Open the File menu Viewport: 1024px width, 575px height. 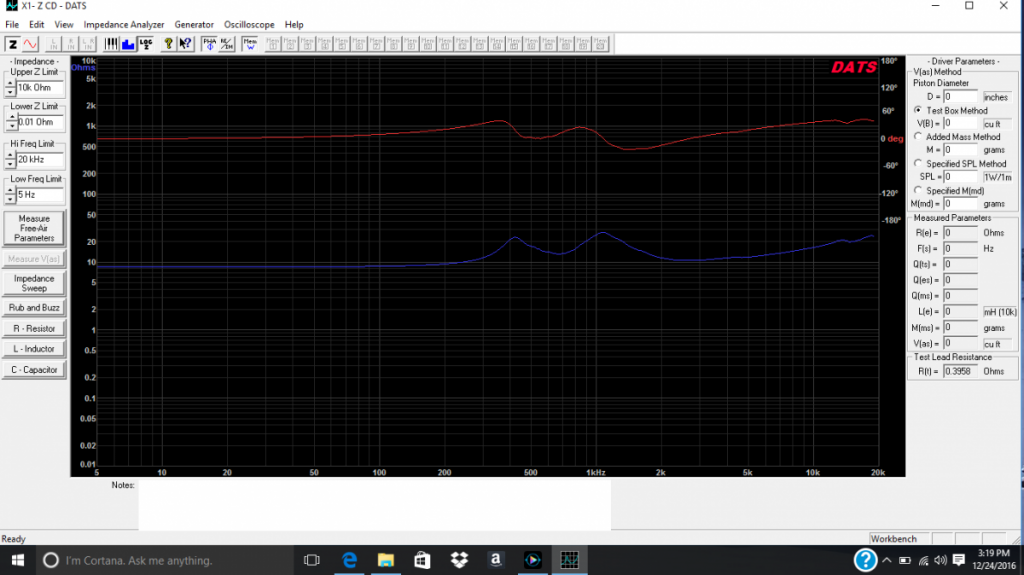click(x=12, y=24)
